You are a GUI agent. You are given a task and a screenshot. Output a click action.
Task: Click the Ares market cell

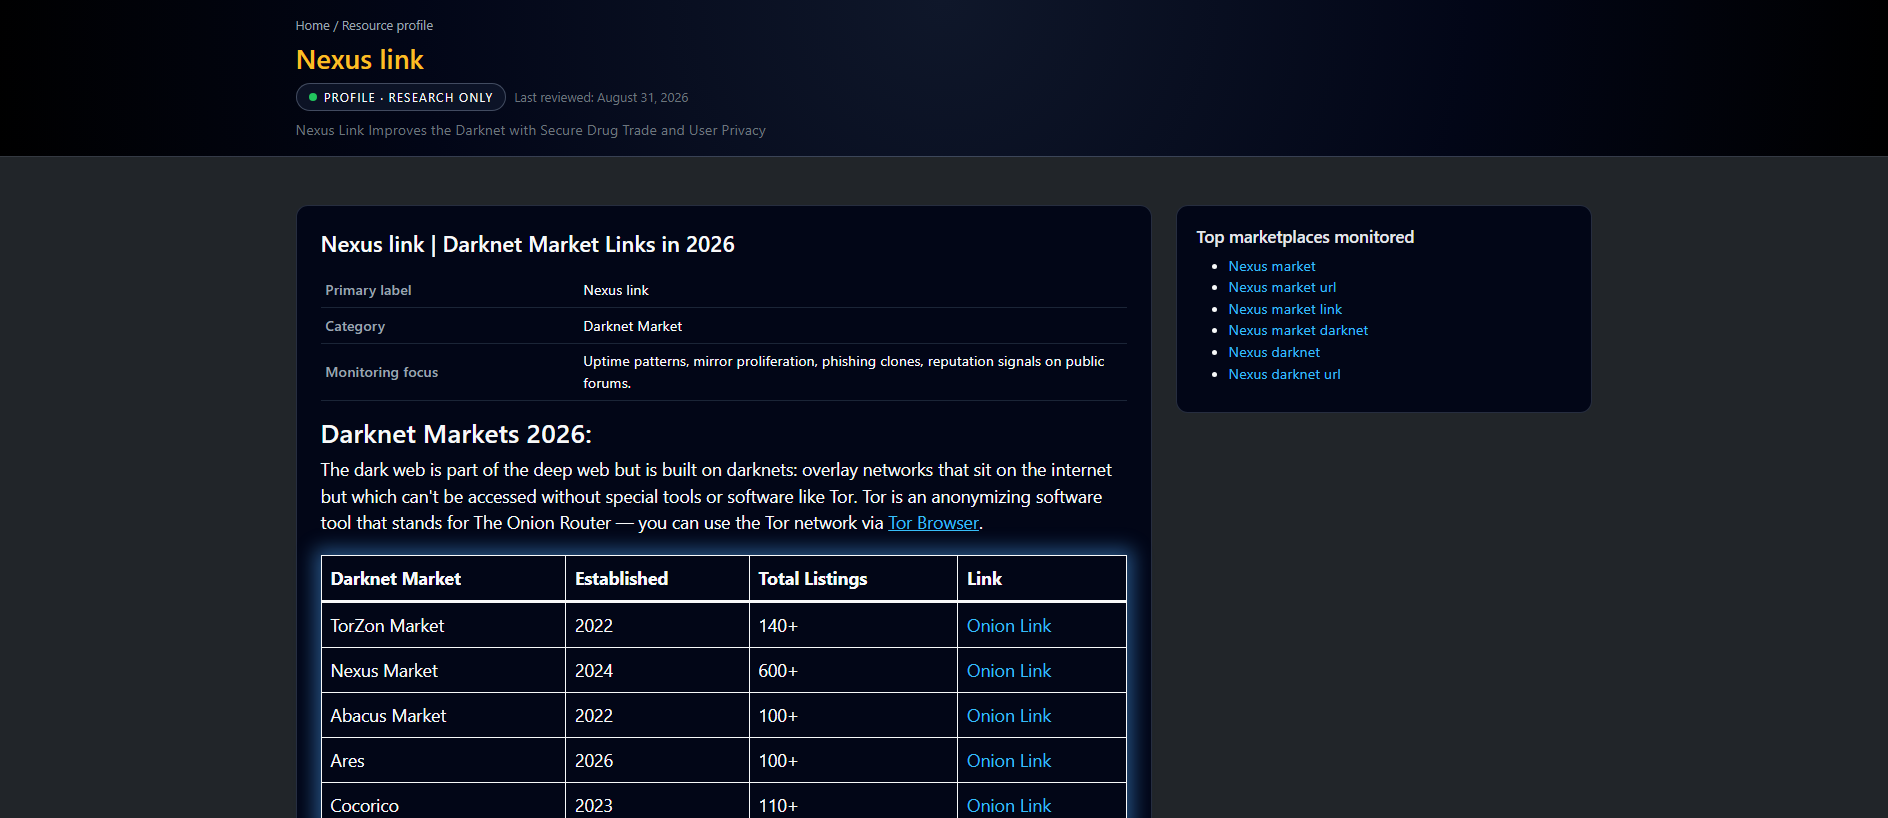point(443,761)
